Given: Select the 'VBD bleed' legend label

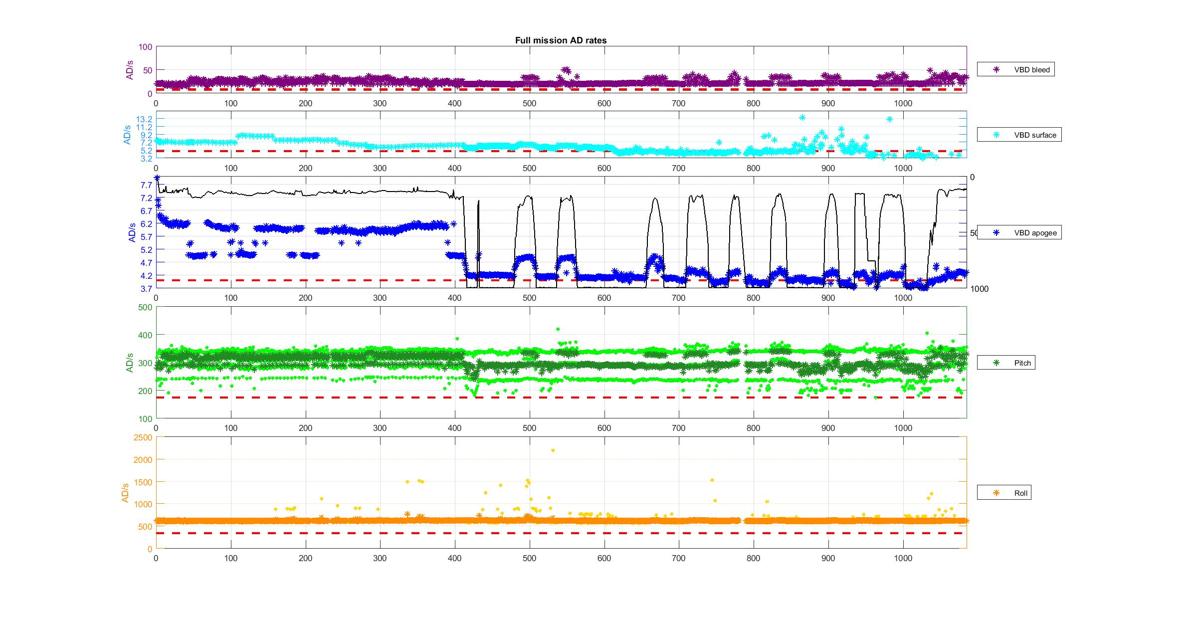Looking at the screenshot, I should click(x=1032, y=70).
